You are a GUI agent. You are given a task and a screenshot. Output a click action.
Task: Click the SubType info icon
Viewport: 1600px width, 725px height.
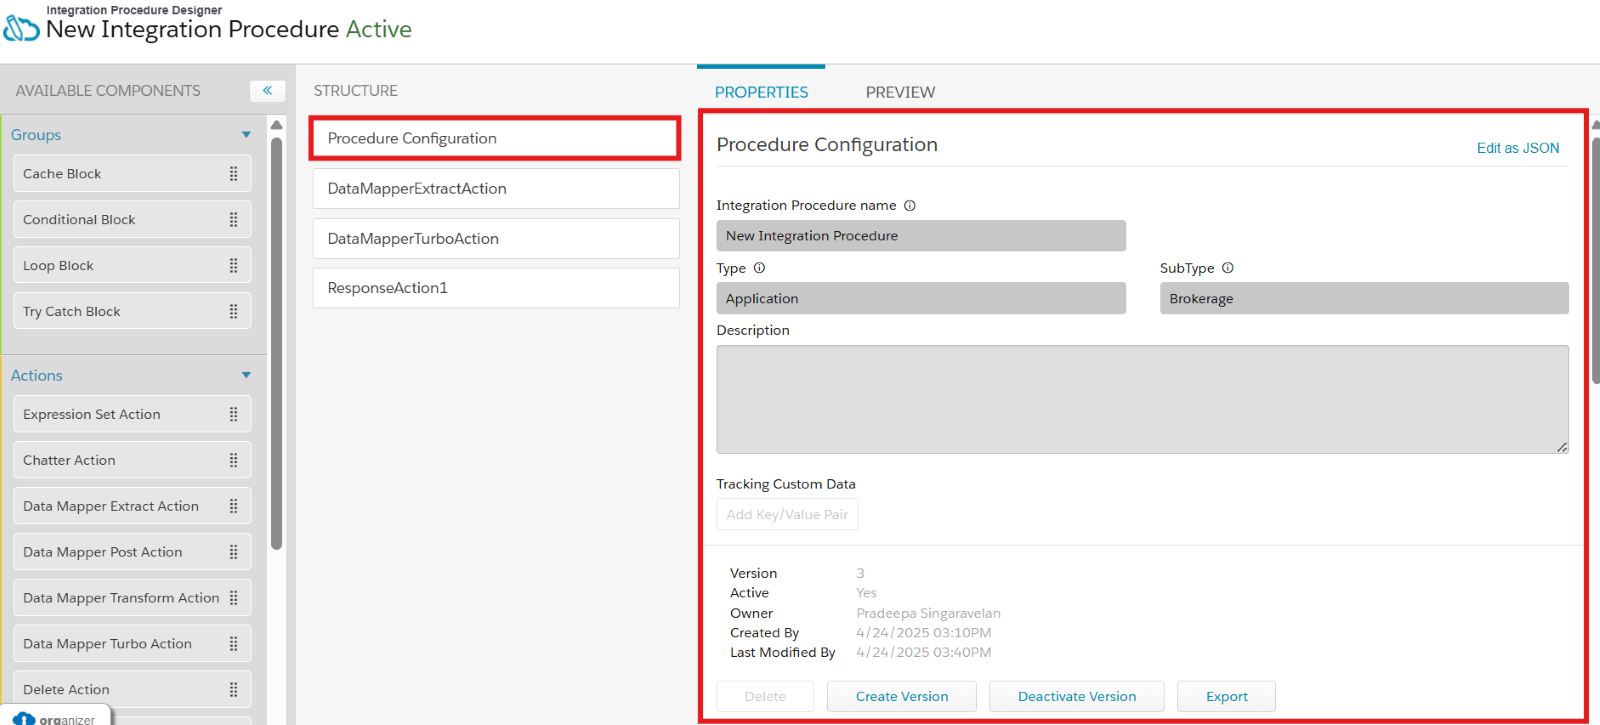tap(1228, 268)
